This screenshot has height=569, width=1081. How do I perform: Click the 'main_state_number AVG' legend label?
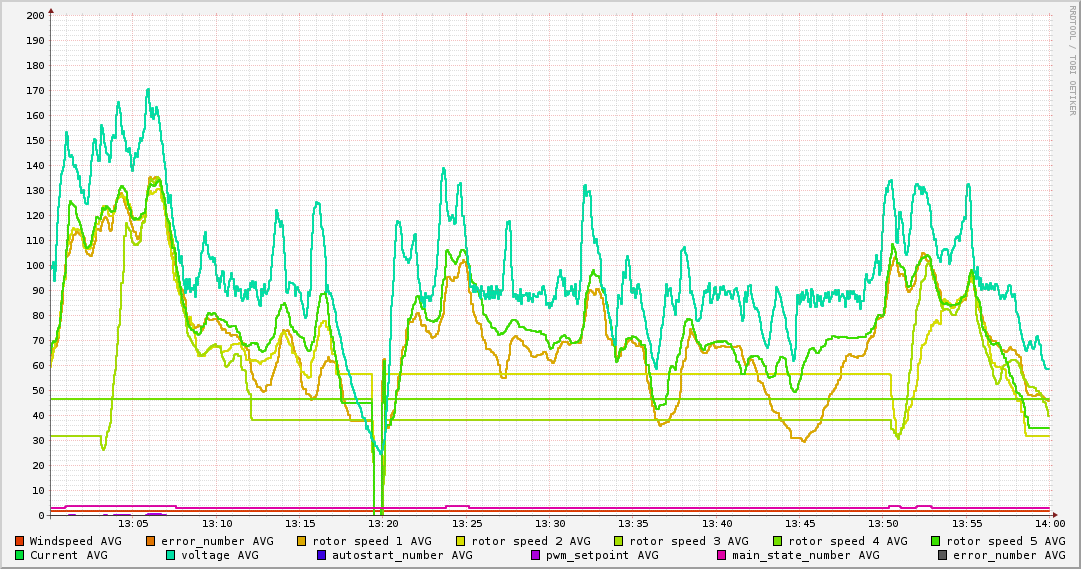[806, 555]
